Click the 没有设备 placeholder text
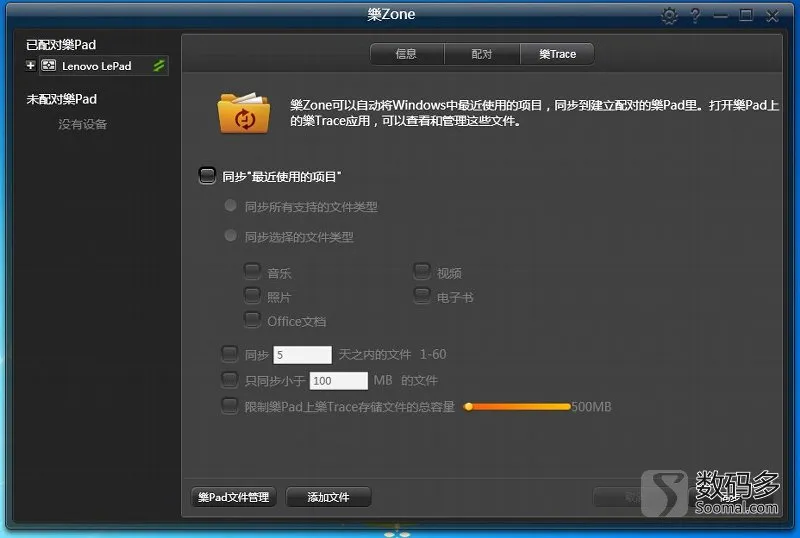The image size is (800, 538). click(x=83, y=124)
